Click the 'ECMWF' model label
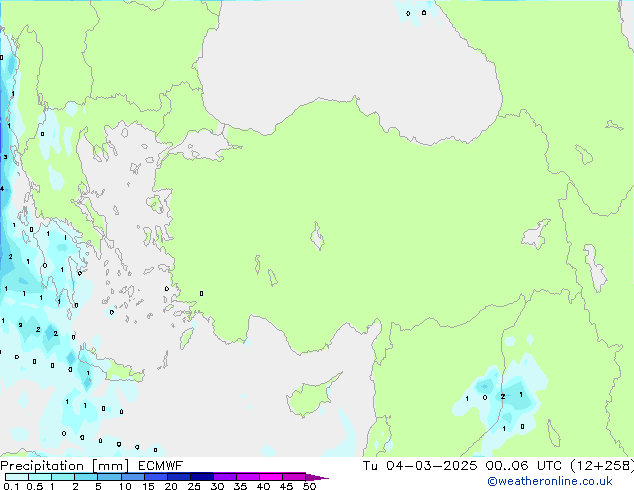Image resolution: width=634 pixels, height=490 pixels. [161, 466]
